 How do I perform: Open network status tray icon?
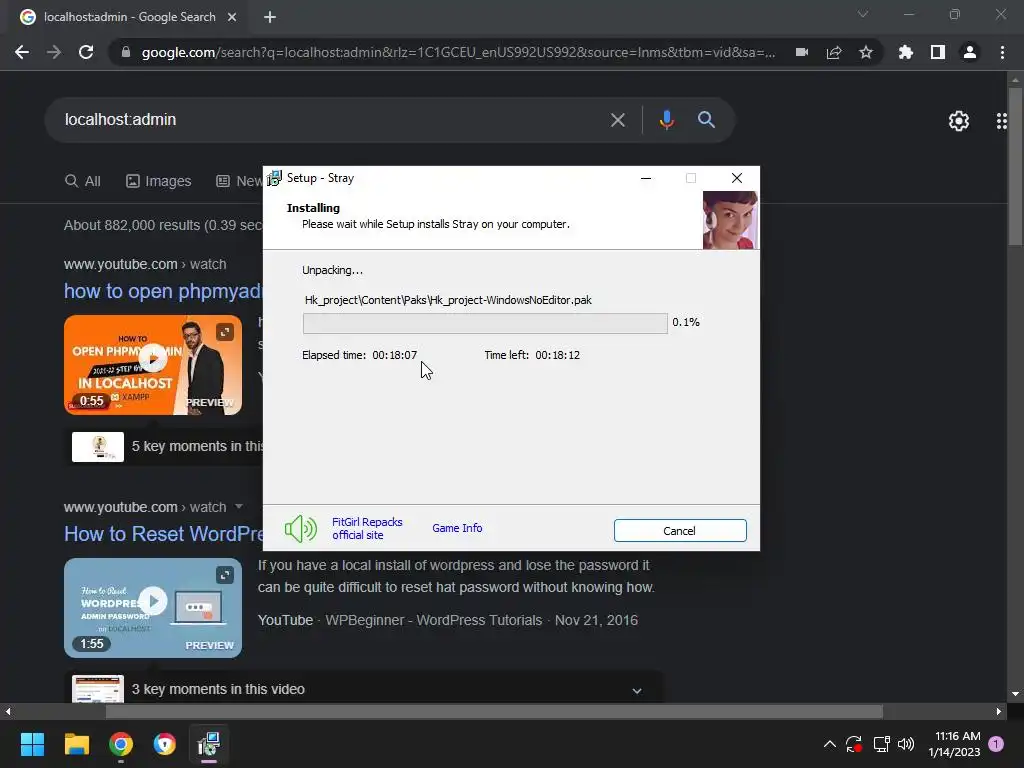pyautogui.click(x=881, y=744)
